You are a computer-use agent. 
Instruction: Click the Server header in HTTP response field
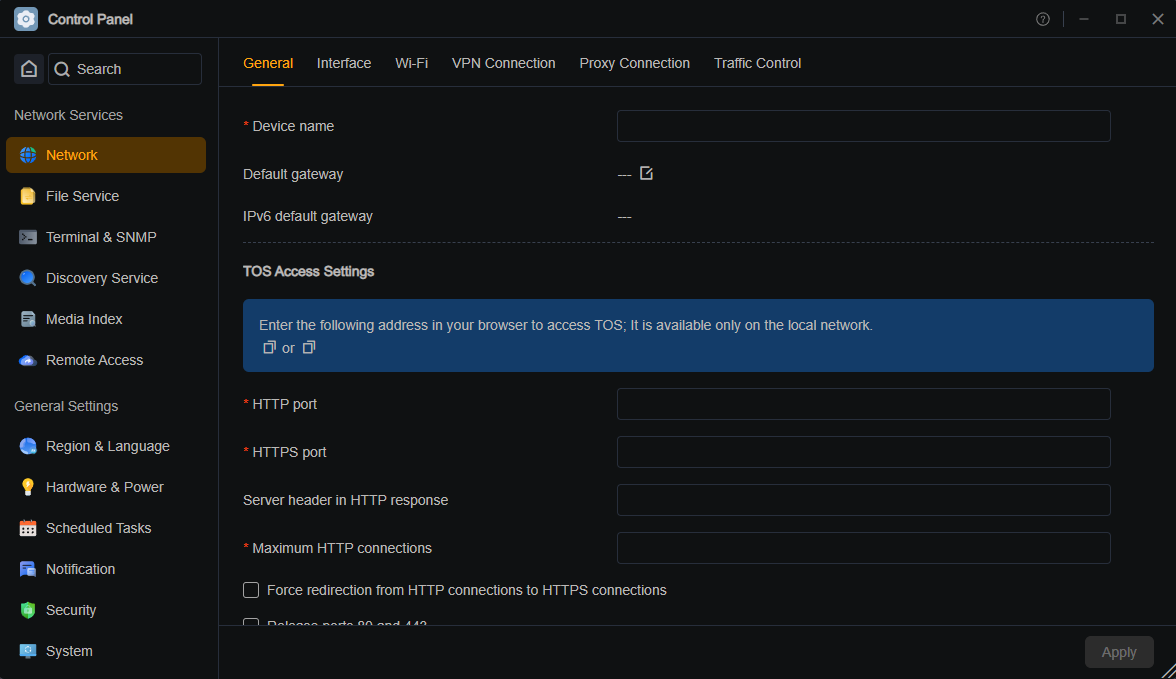(863, 500)
